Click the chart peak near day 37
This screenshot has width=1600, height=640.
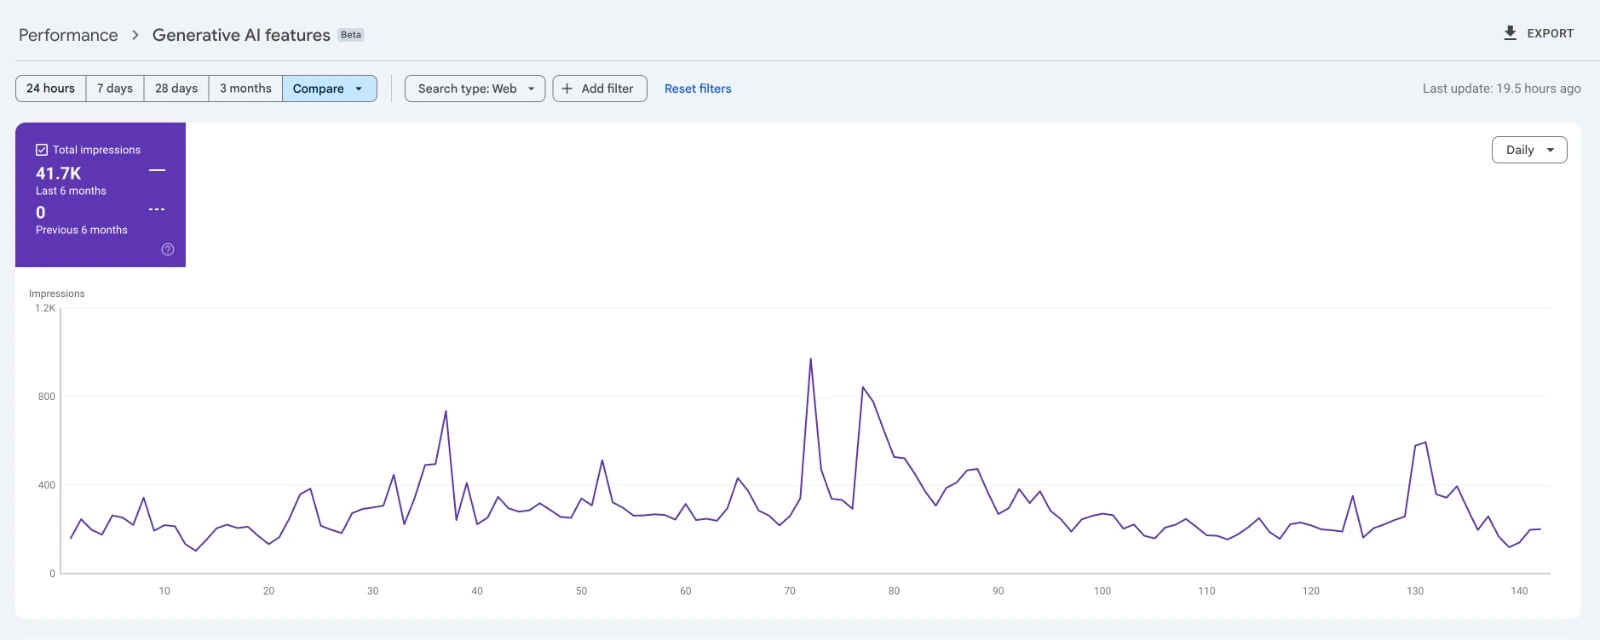(x=445, y=411)
